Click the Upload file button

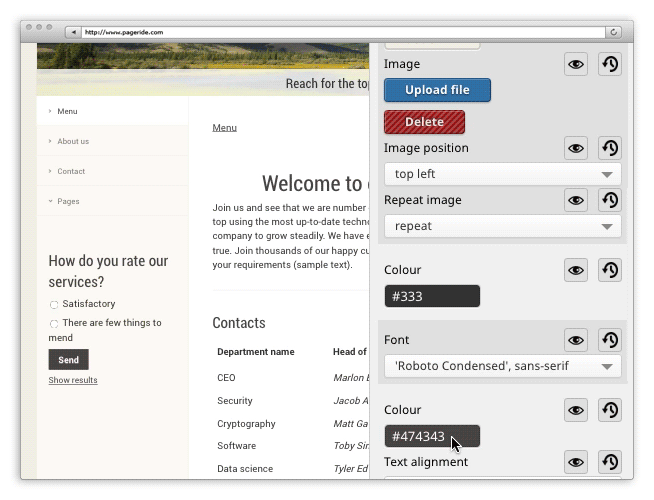(x=437, y=90)
